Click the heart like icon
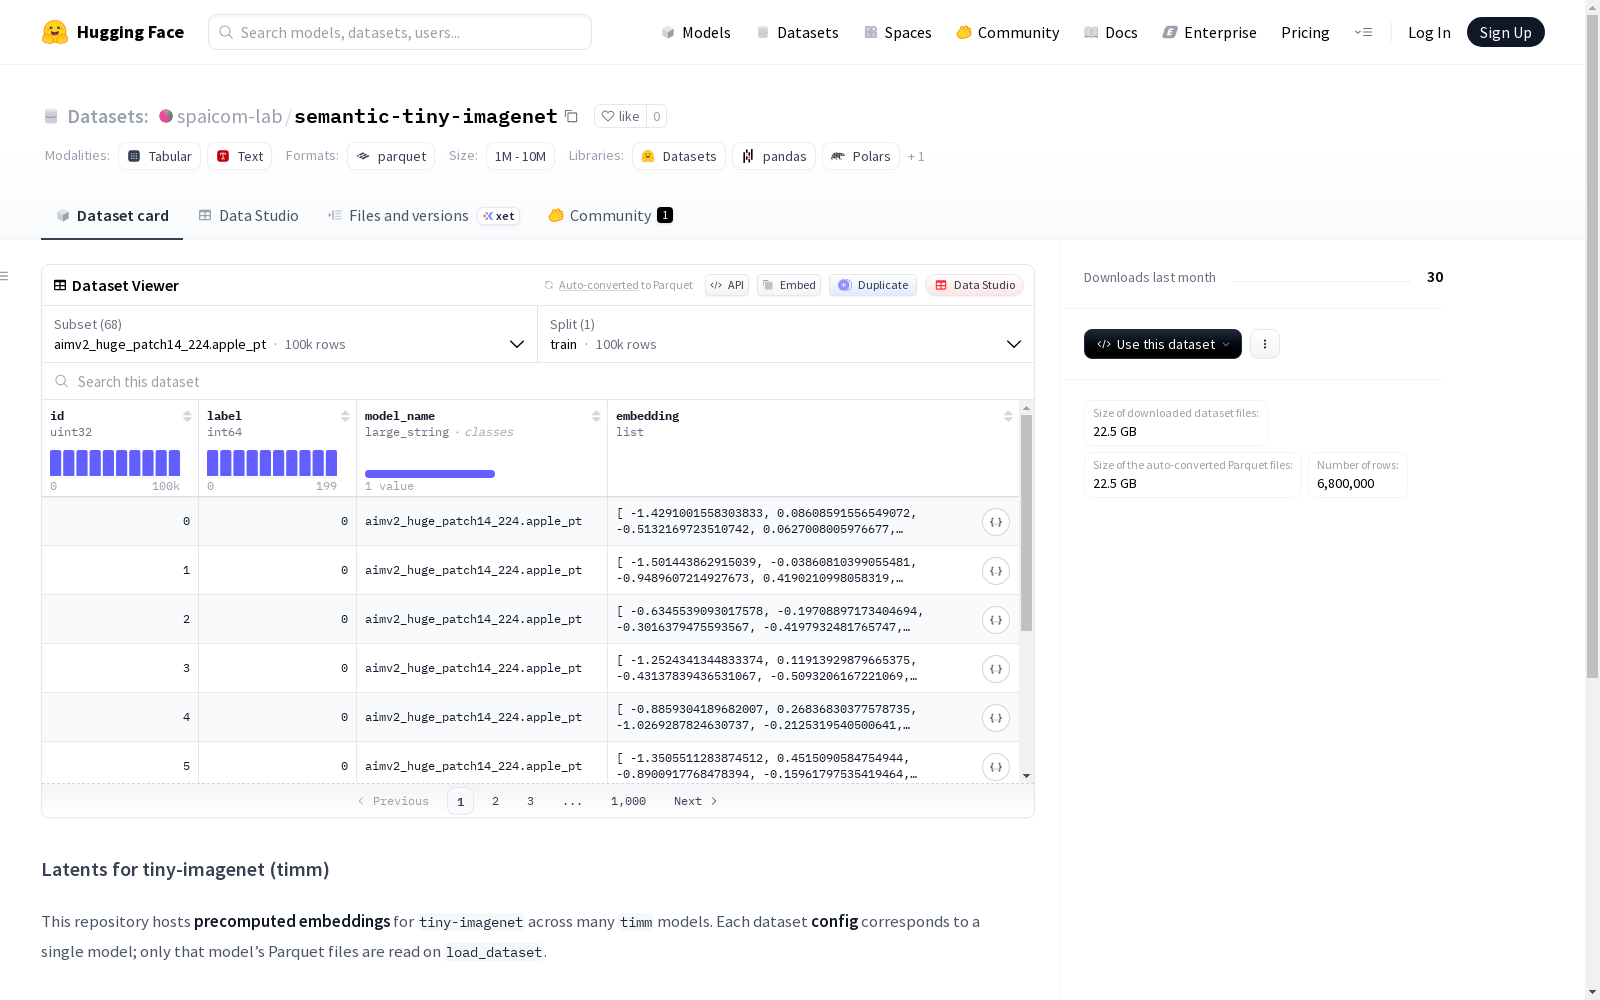Screen dimensions: 1600x1000 pyautogui.click(x=608, y=116)
